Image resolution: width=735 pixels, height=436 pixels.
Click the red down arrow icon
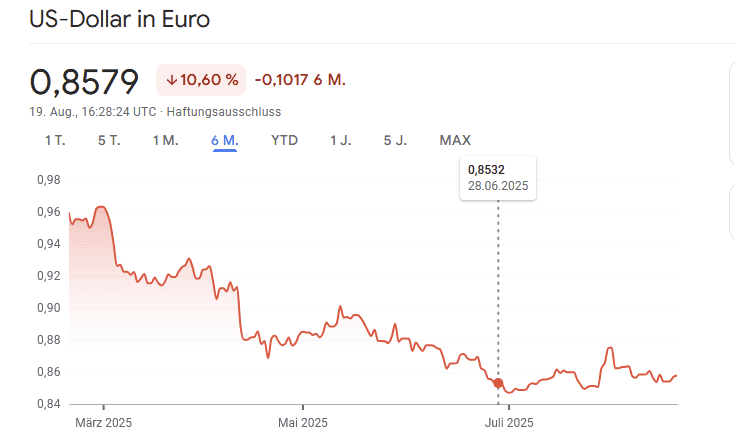point(172,80)
